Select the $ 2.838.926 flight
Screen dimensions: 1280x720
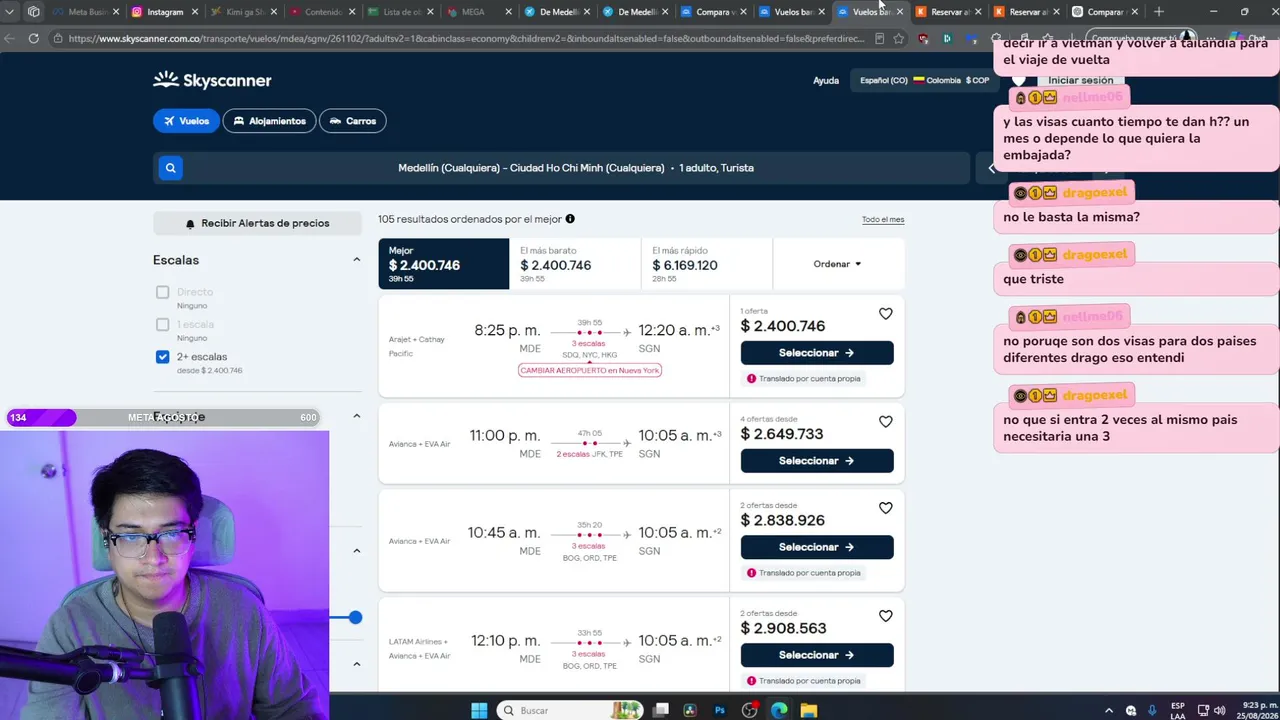click(816, 547)
